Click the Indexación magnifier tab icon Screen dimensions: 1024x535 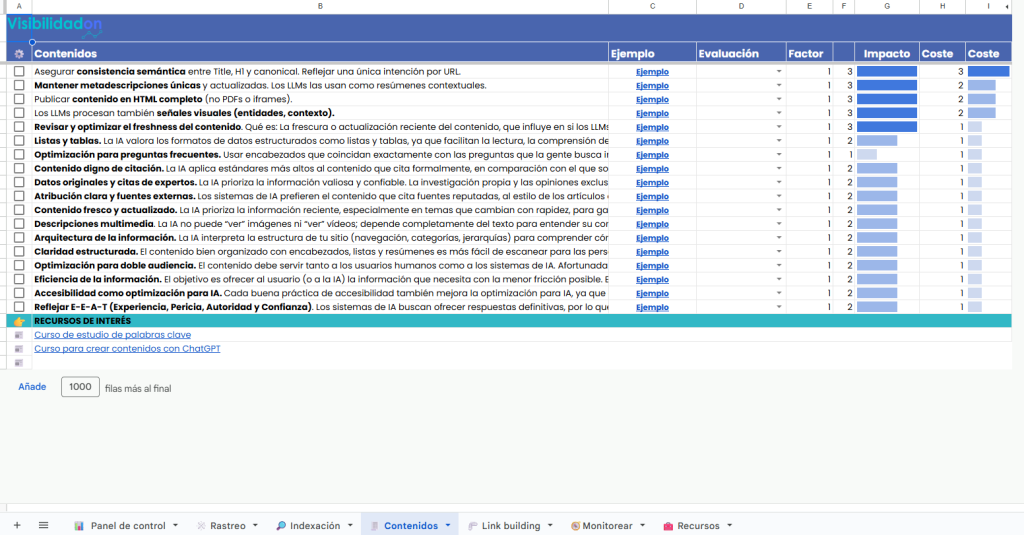tap(281, 526)
